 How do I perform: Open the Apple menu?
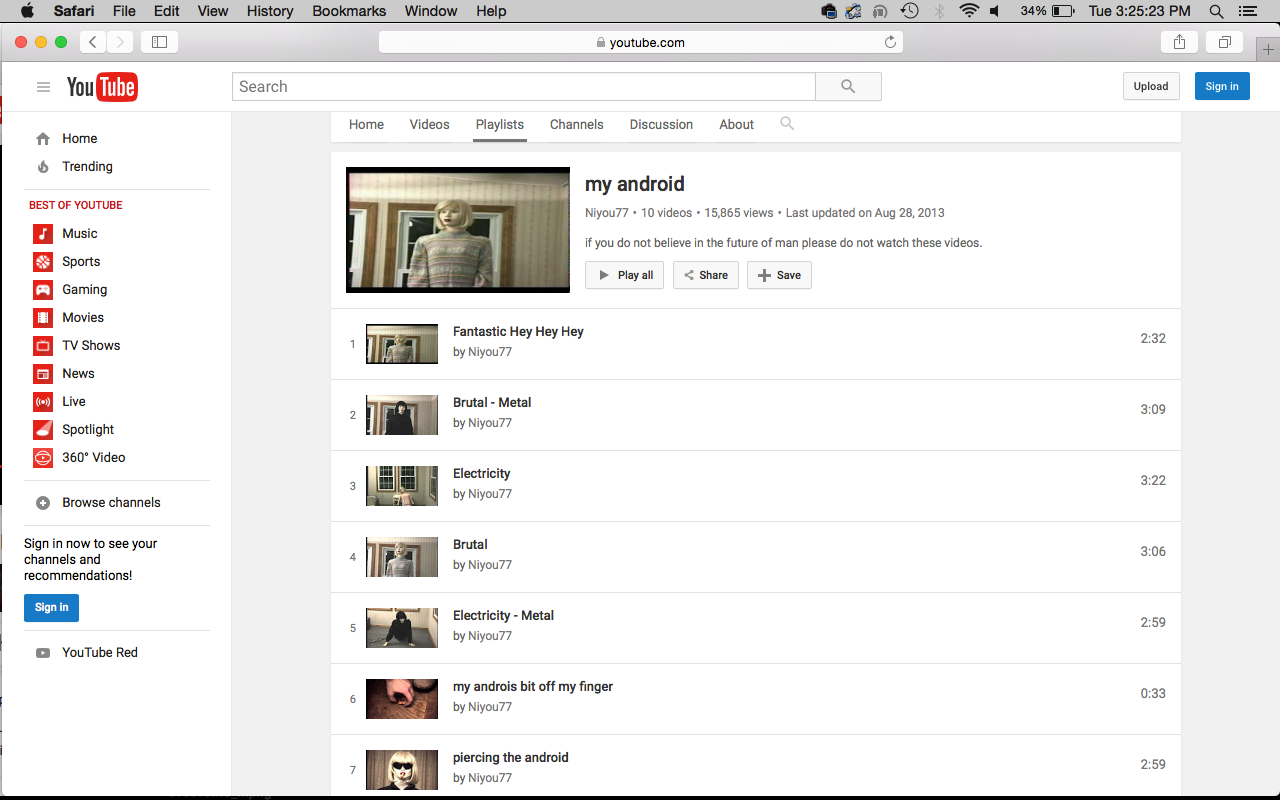(27, 11)
